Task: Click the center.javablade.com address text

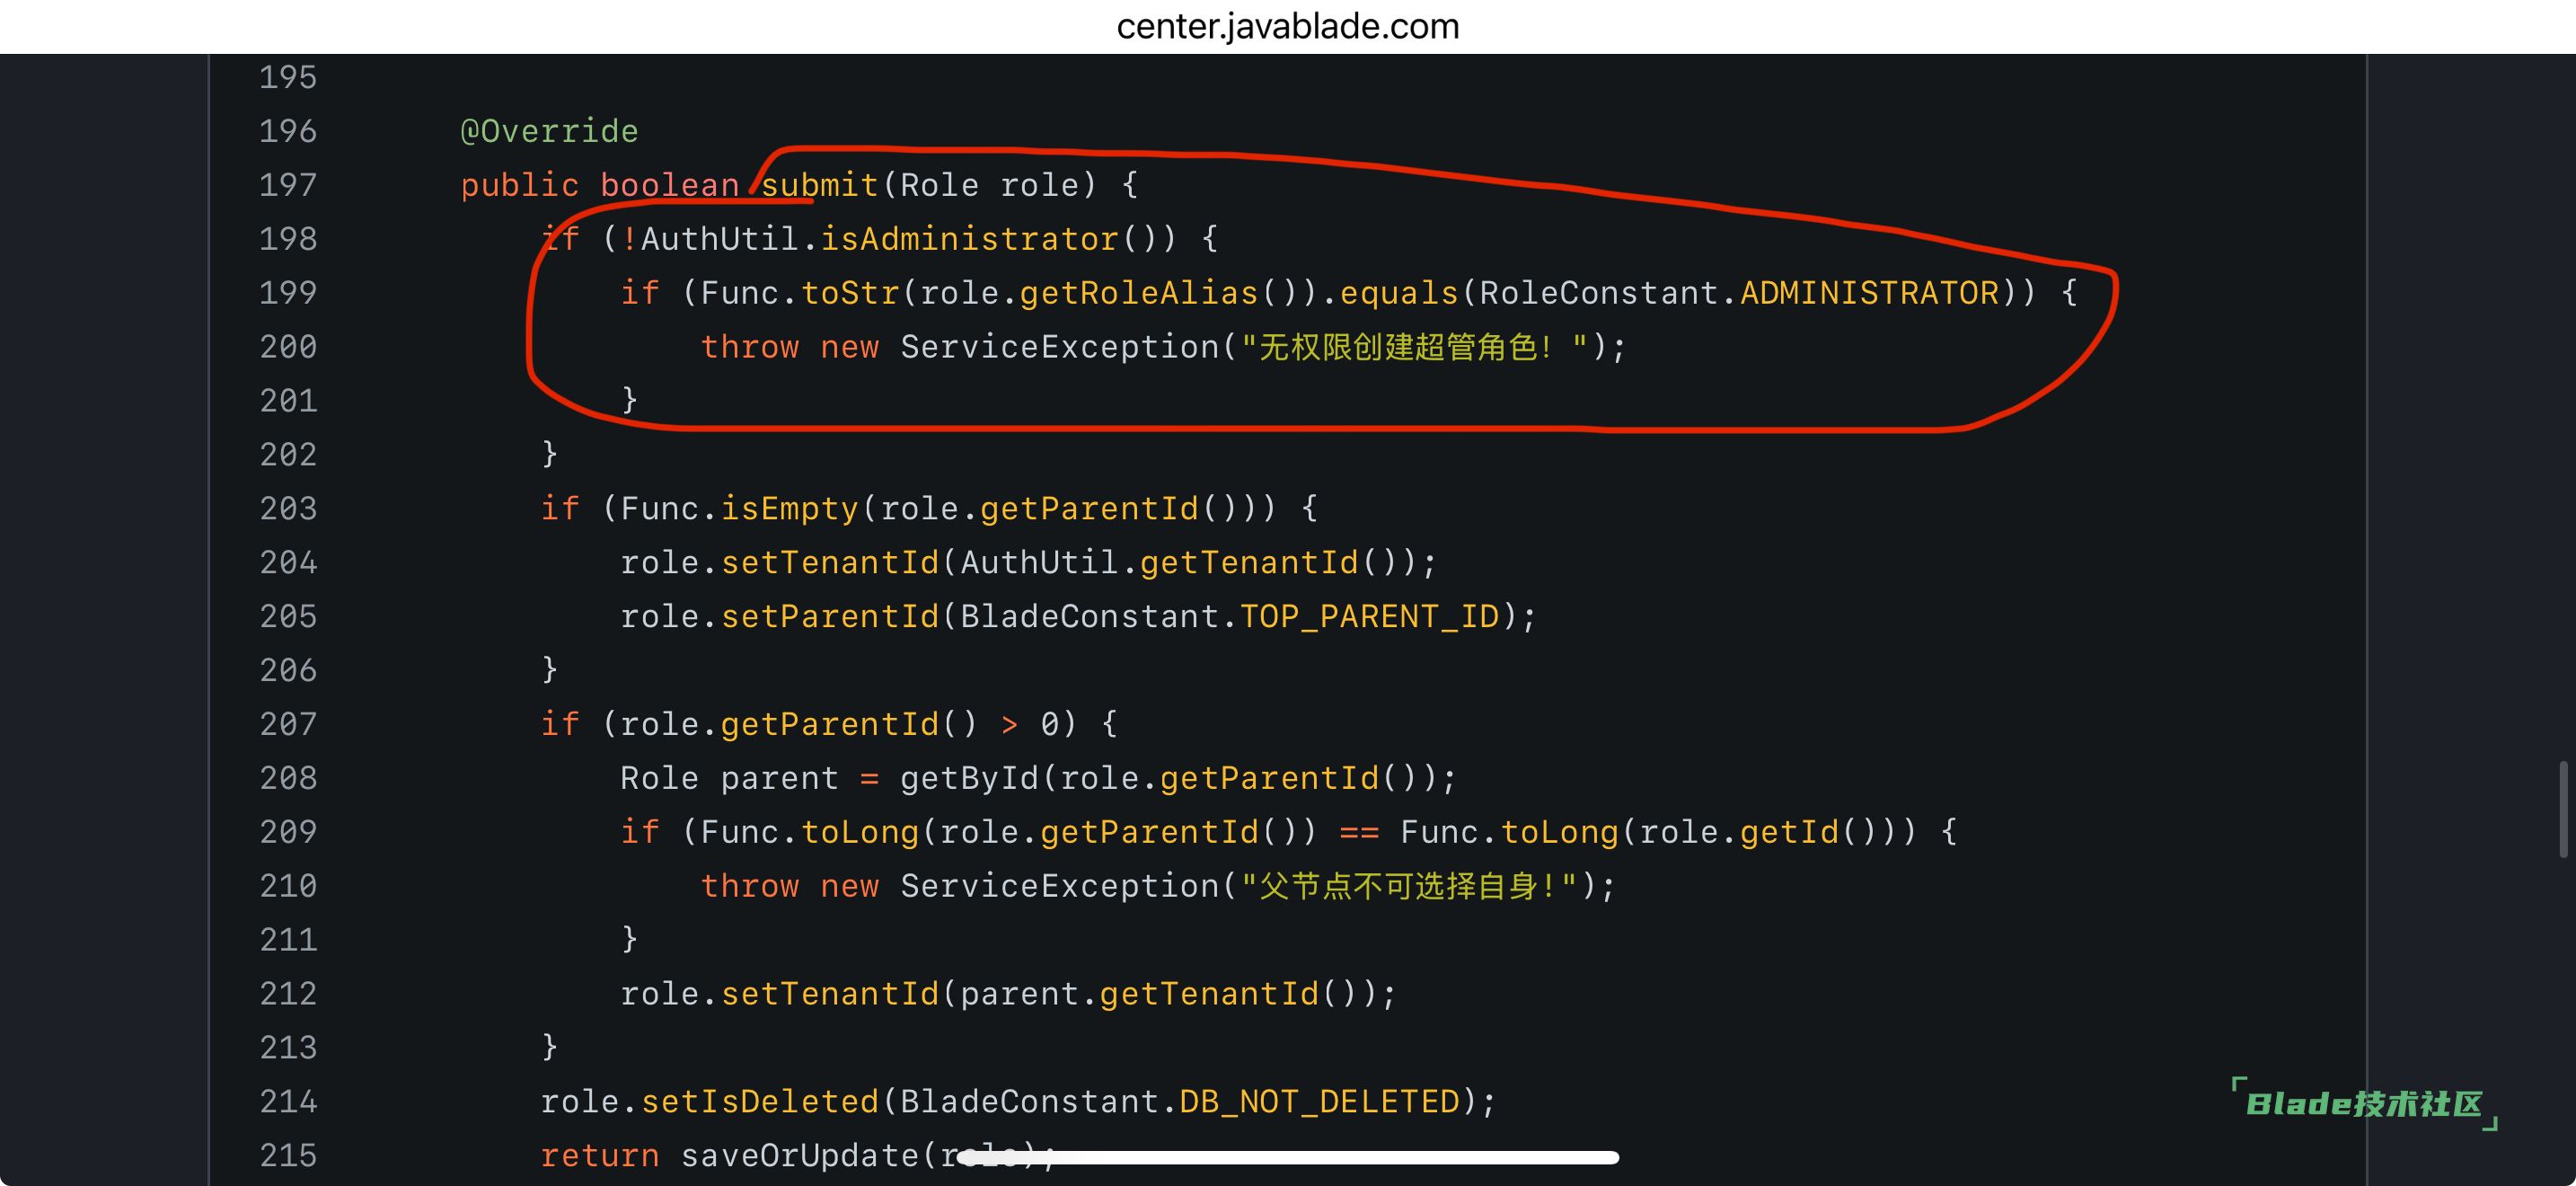Action: pyautogui.click(x=1287, y=26)
